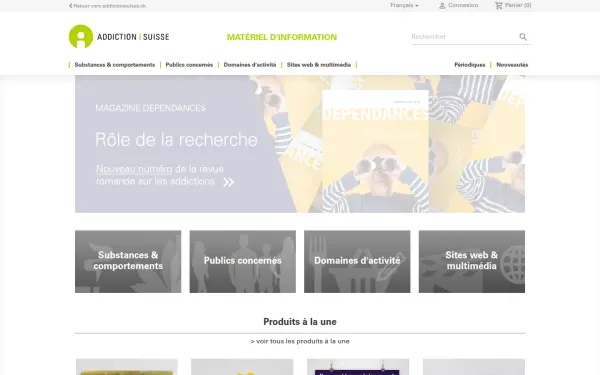Screen dimensions: 600x375
Task: Open Publics concernés menu item
Action: [x=189, y=65]
